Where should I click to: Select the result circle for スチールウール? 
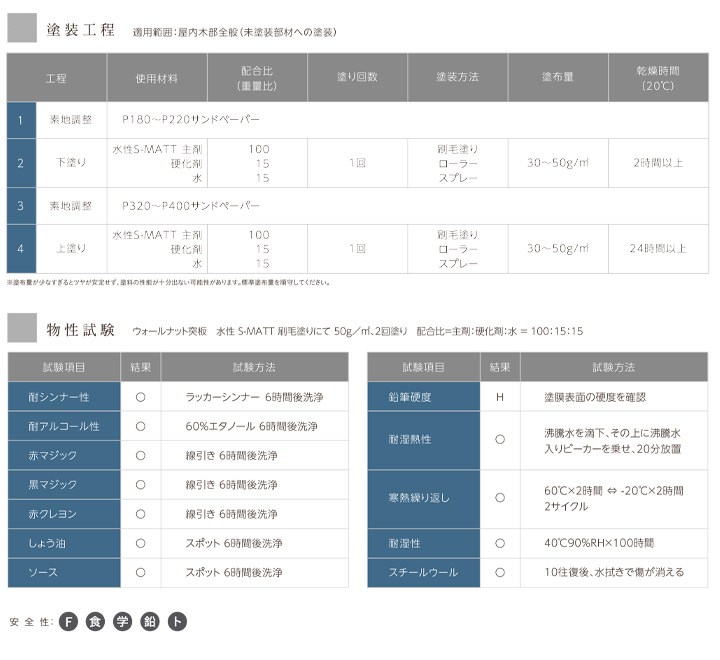[499, 572]
